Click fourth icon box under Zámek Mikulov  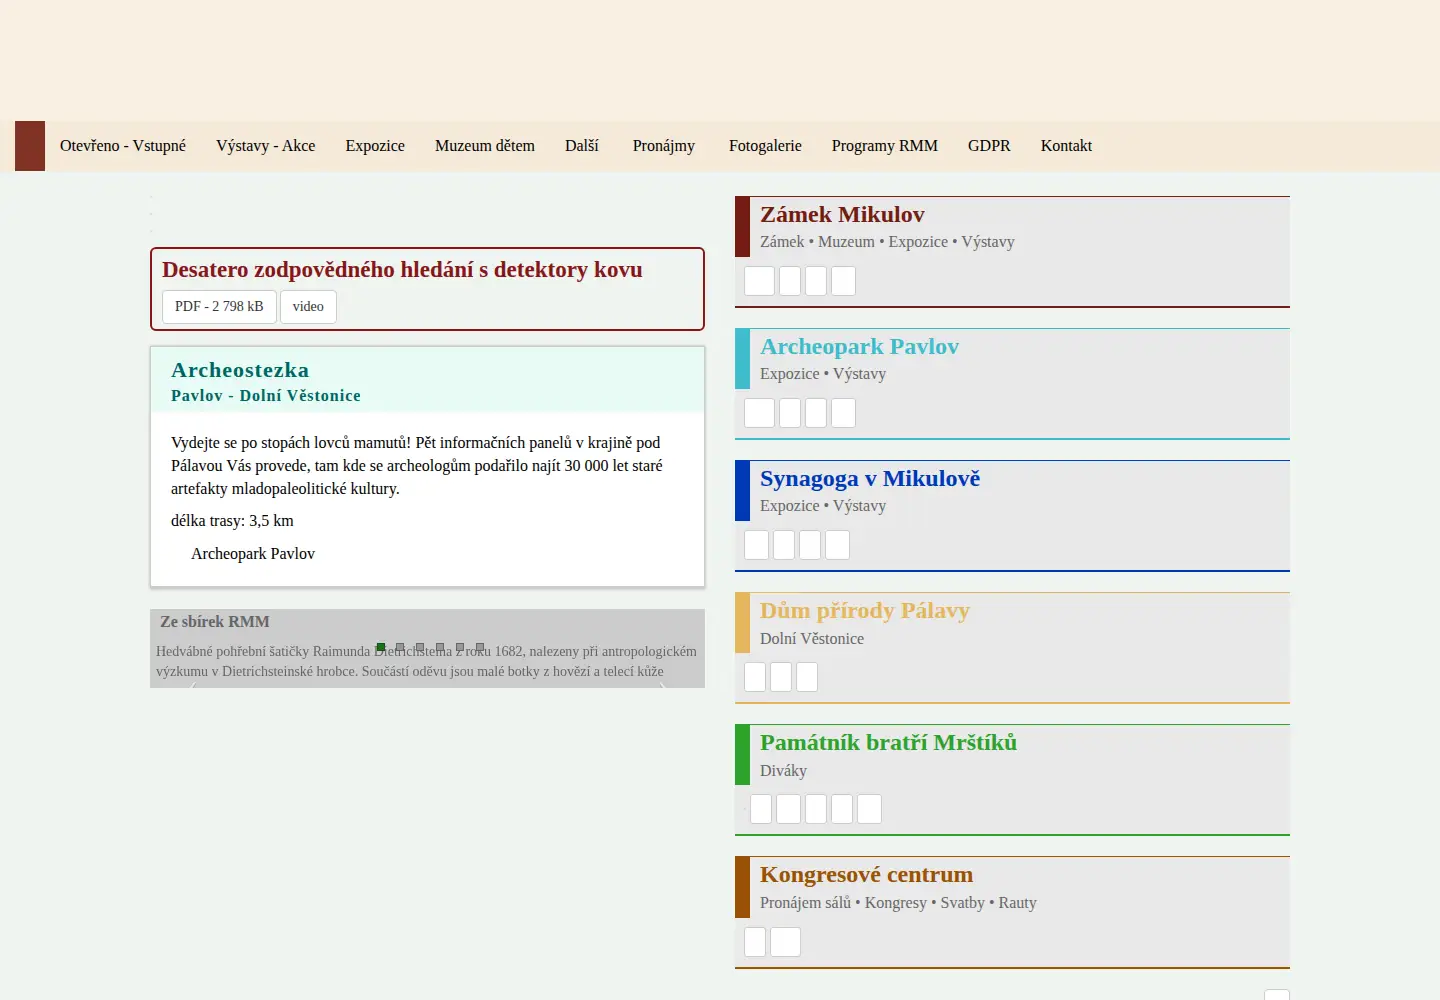tap(843, 281)
